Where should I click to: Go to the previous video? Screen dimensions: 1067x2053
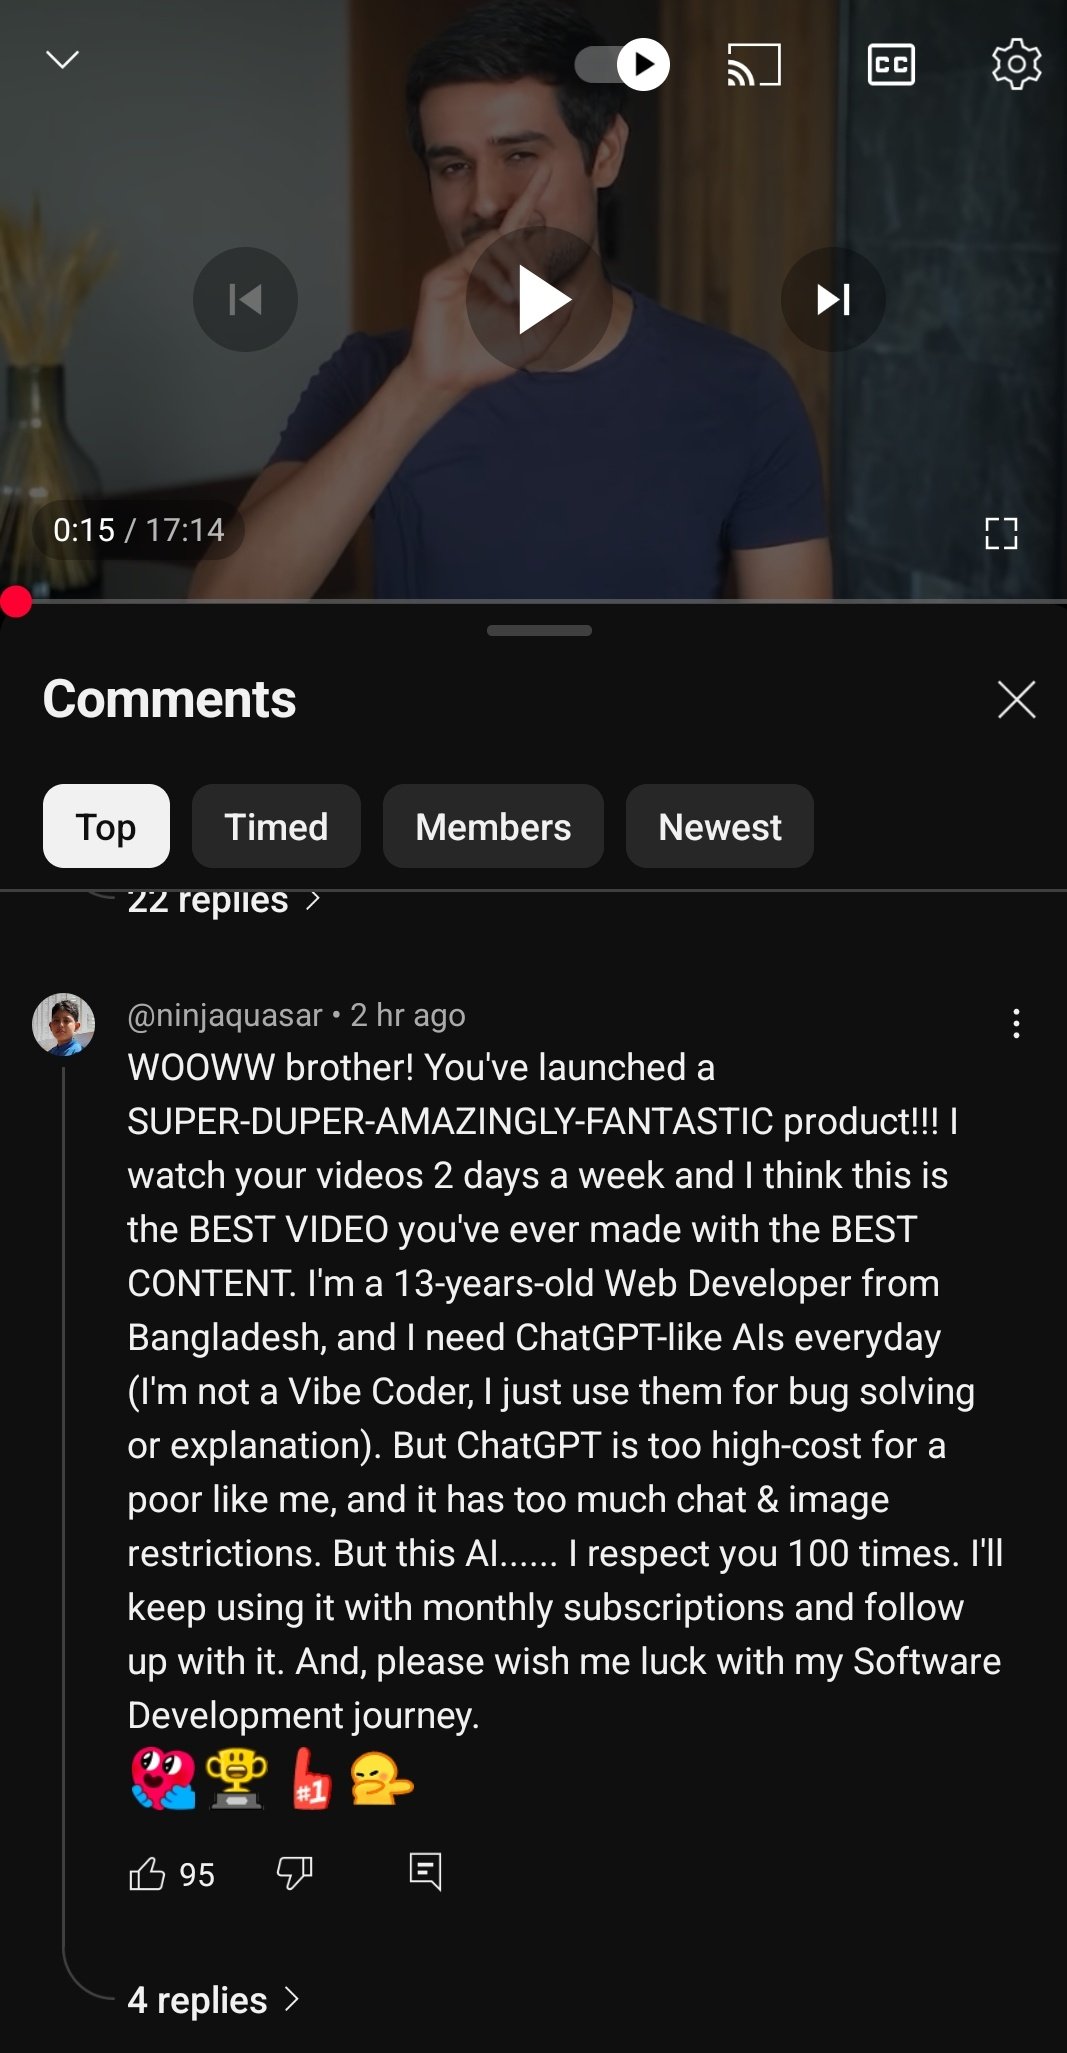tap(245, 300)
